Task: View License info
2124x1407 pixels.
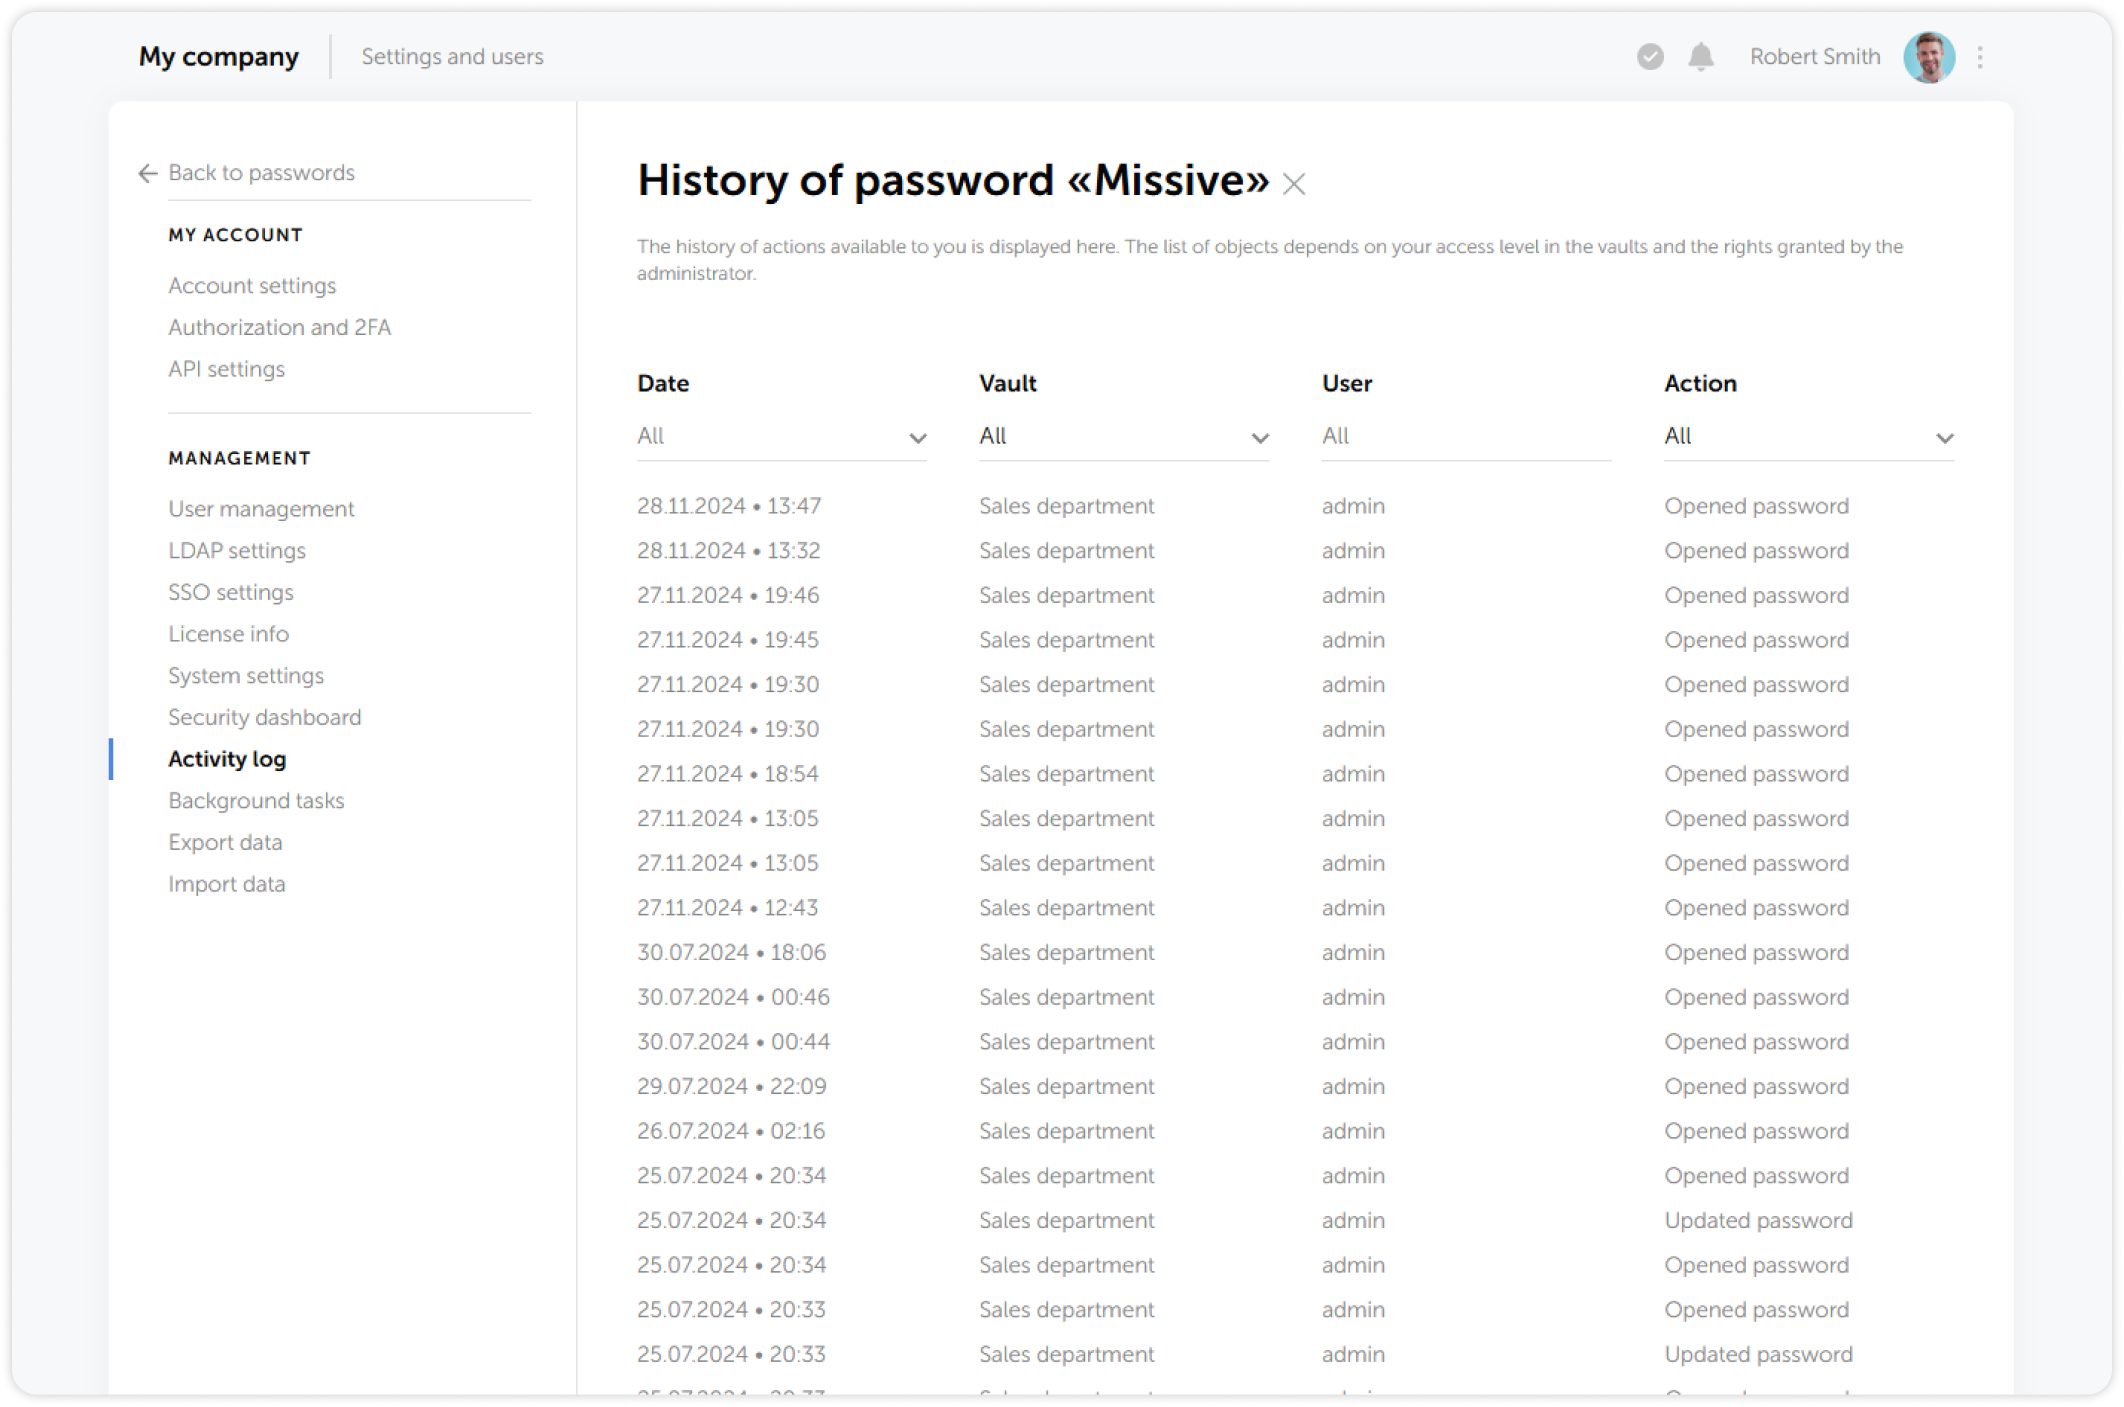Action: click(229, 633)
